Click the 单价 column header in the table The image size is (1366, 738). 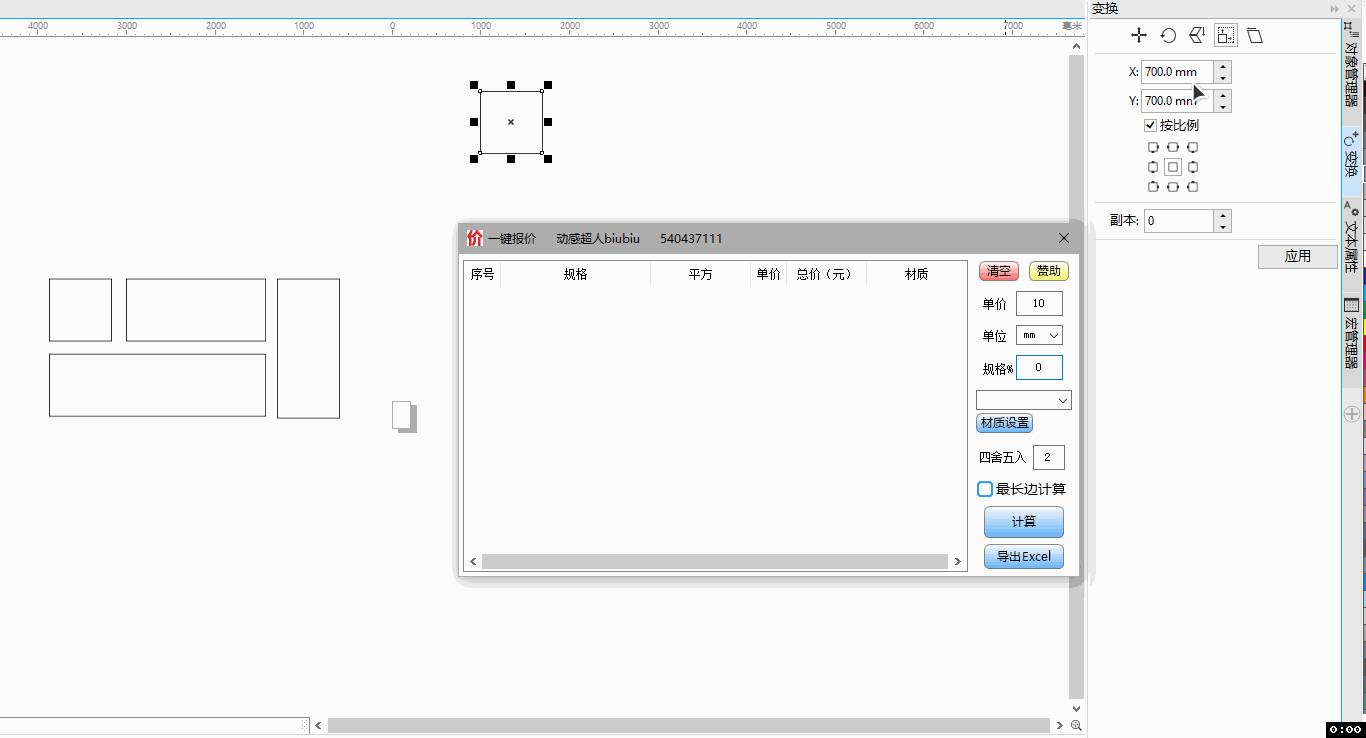768,274
